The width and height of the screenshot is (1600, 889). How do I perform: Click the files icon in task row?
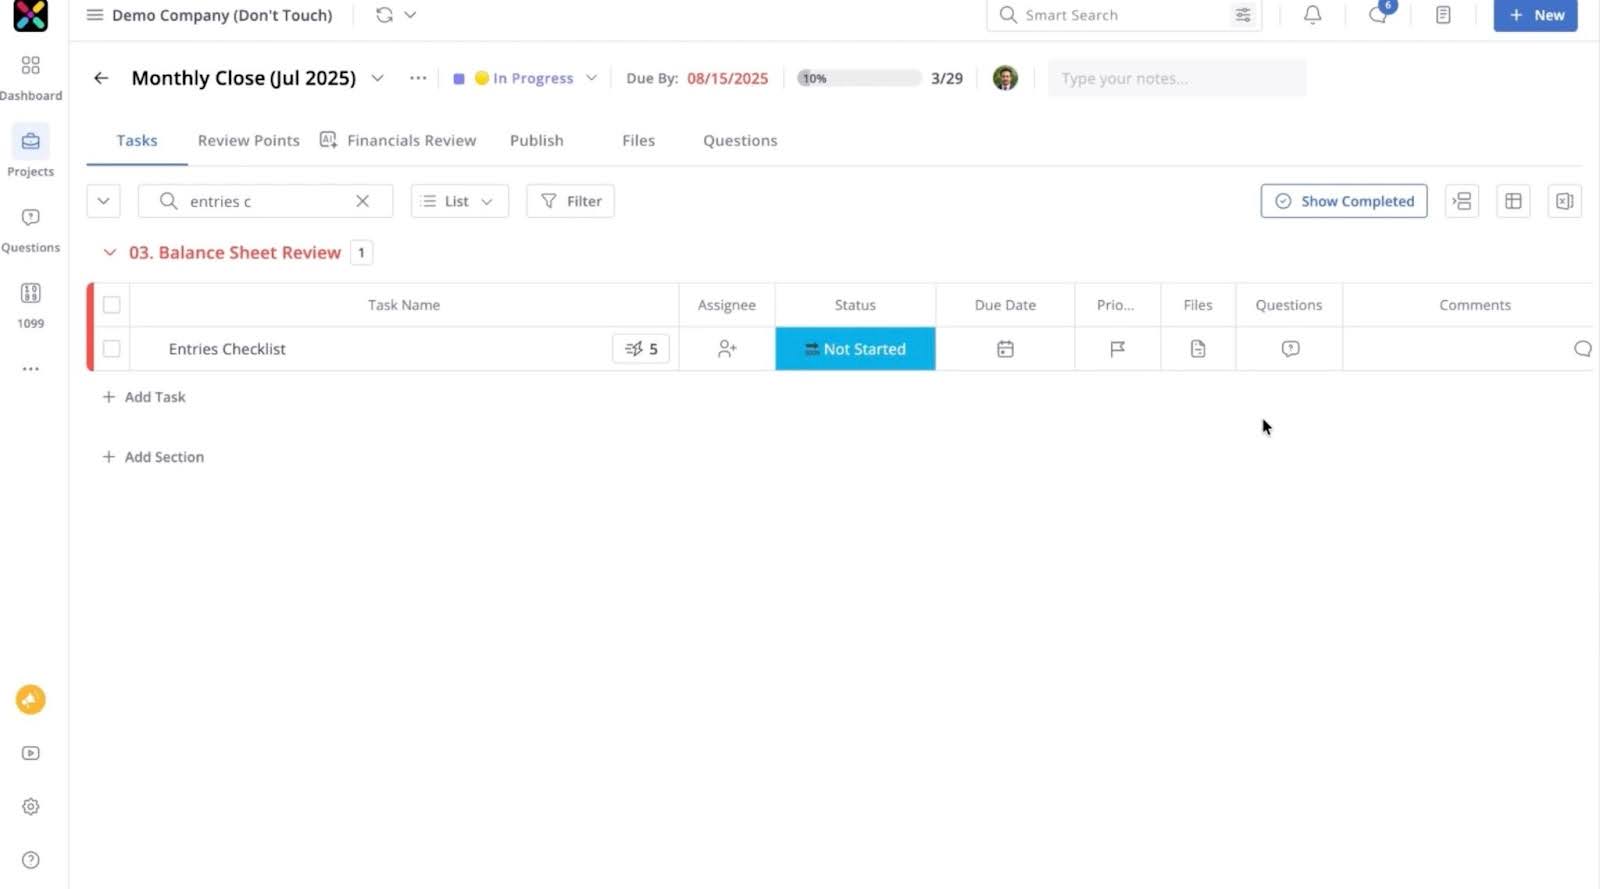coord(1197,349)
